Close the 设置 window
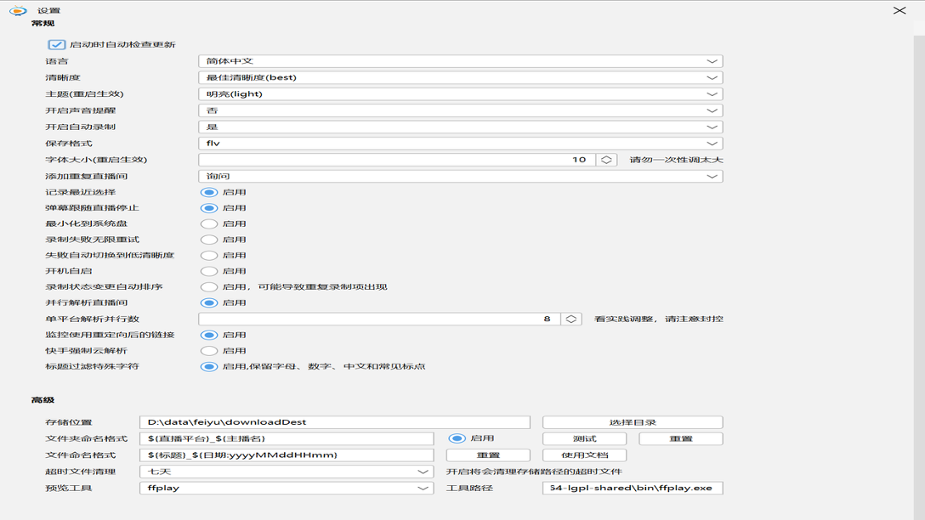Viewport: 925px width, 520px height. [x=899, y=11]
